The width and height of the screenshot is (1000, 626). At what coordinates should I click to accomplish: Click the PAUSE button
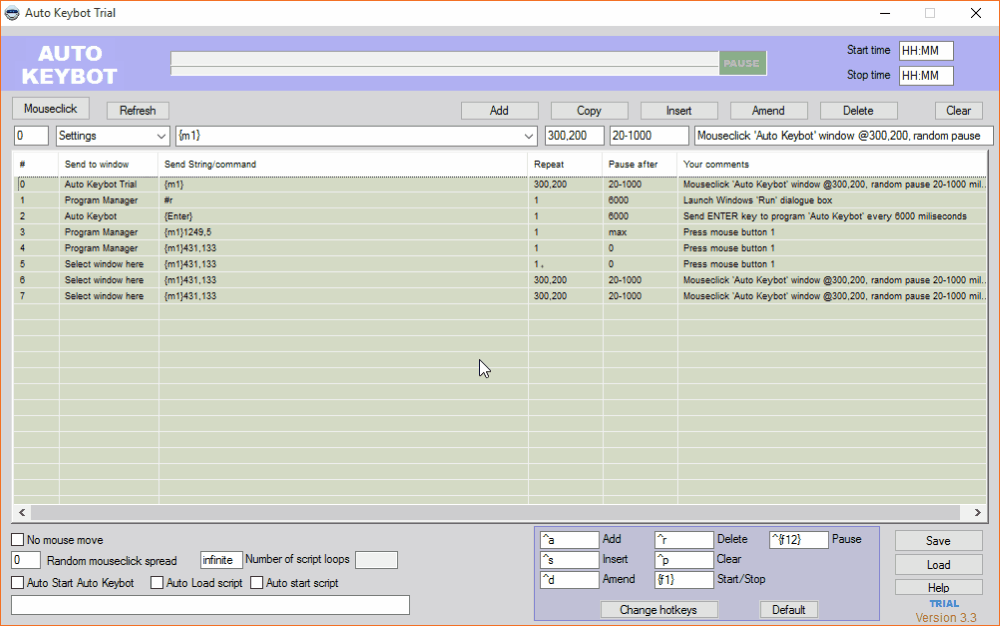click(x=742, y=63)
